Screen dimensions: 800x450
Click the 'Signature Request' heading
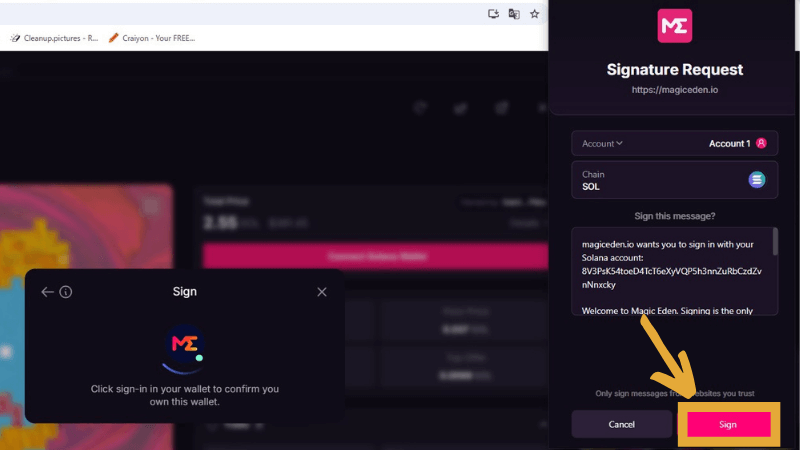(x=674, y=69)
